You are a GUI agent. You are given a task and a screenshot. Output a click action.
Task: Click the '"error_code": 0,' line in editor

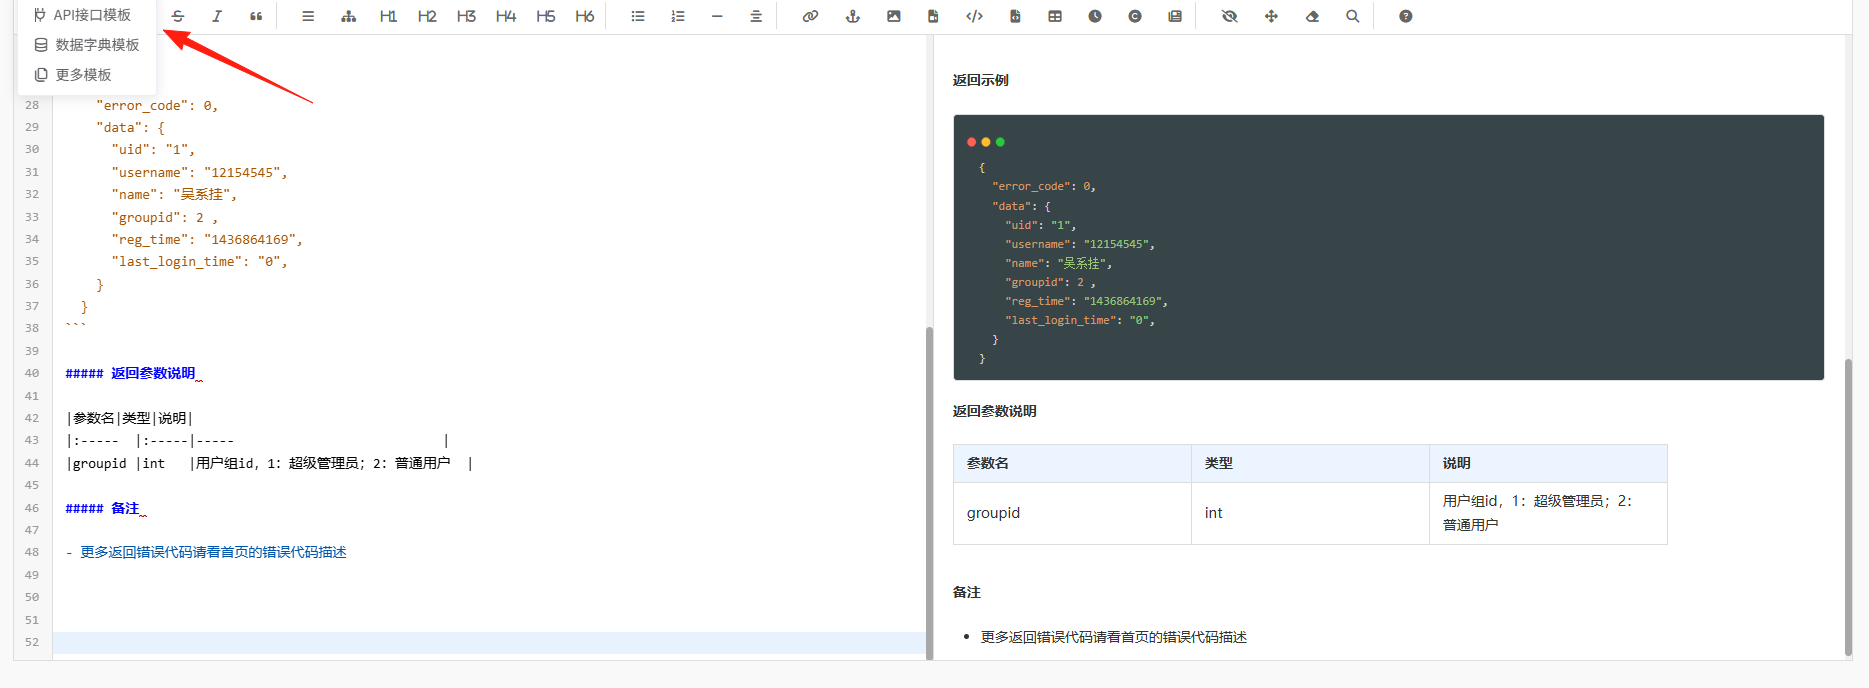[x=157, y=105]
